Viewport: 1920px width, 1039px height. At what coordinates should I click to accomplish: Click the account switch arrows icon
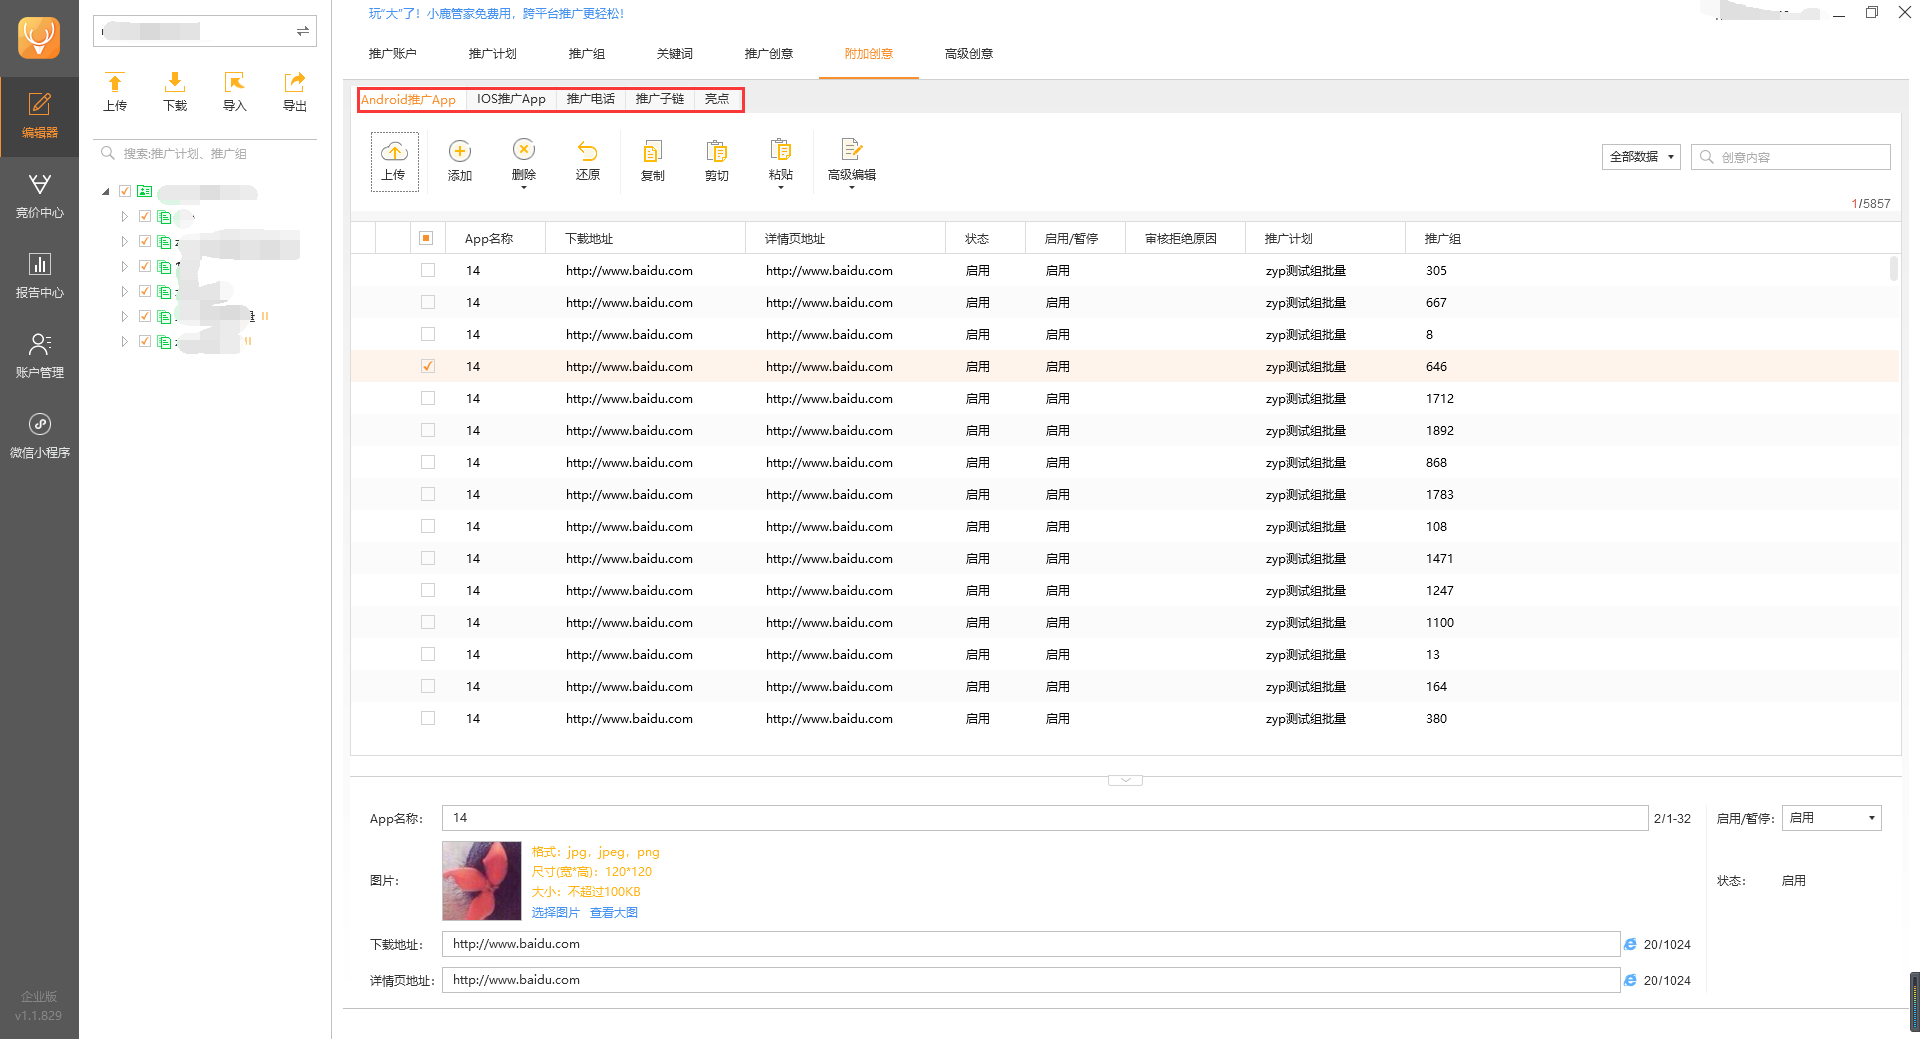(x=302, y=31)
